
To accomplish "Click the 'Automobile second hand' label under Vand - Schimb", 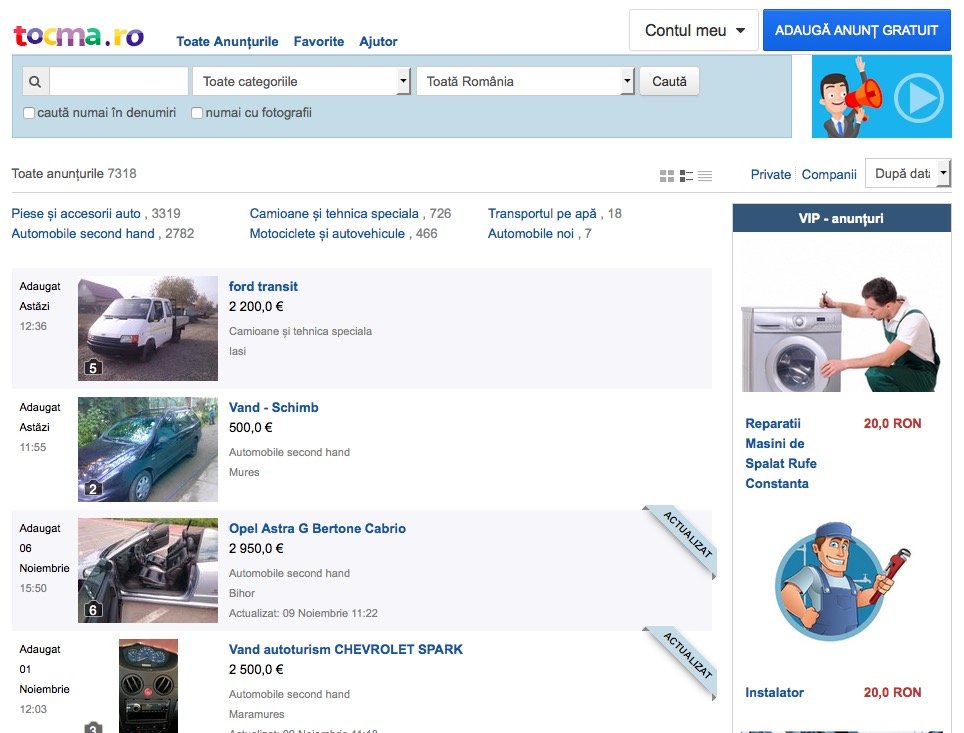I will (290, 453).
